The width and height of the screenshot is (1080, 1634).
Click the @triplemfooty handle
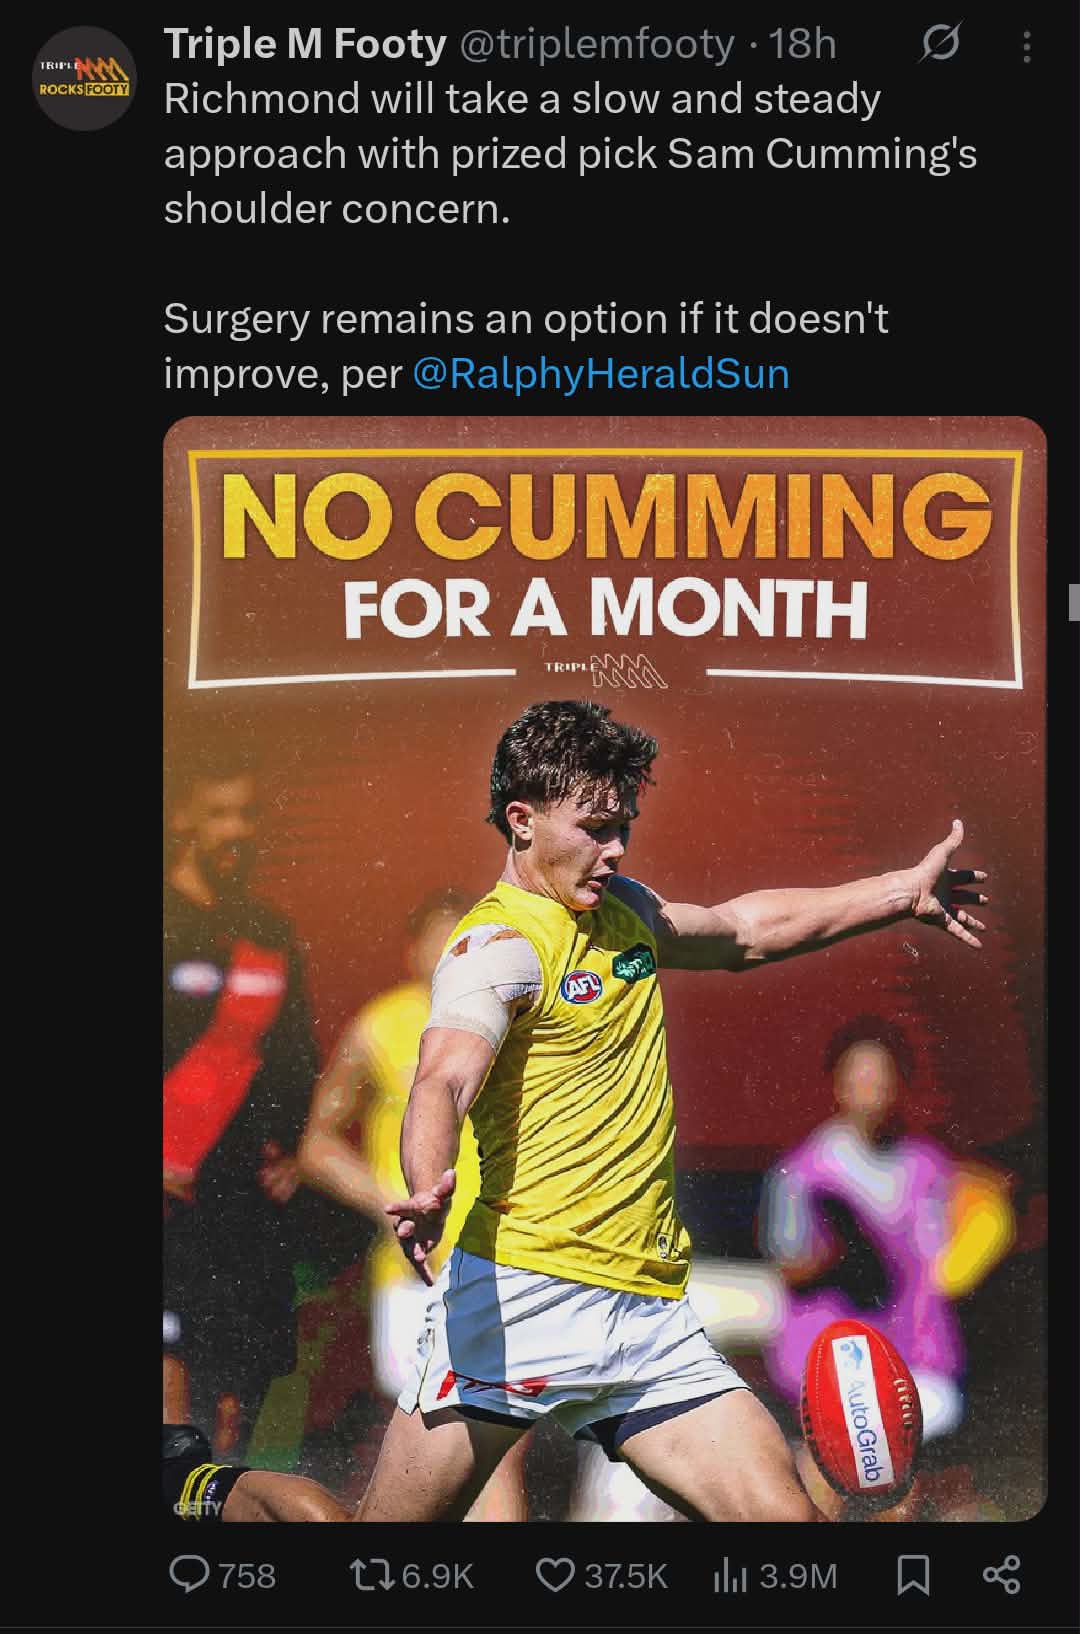pyautogui.click(x=596, y=45)
